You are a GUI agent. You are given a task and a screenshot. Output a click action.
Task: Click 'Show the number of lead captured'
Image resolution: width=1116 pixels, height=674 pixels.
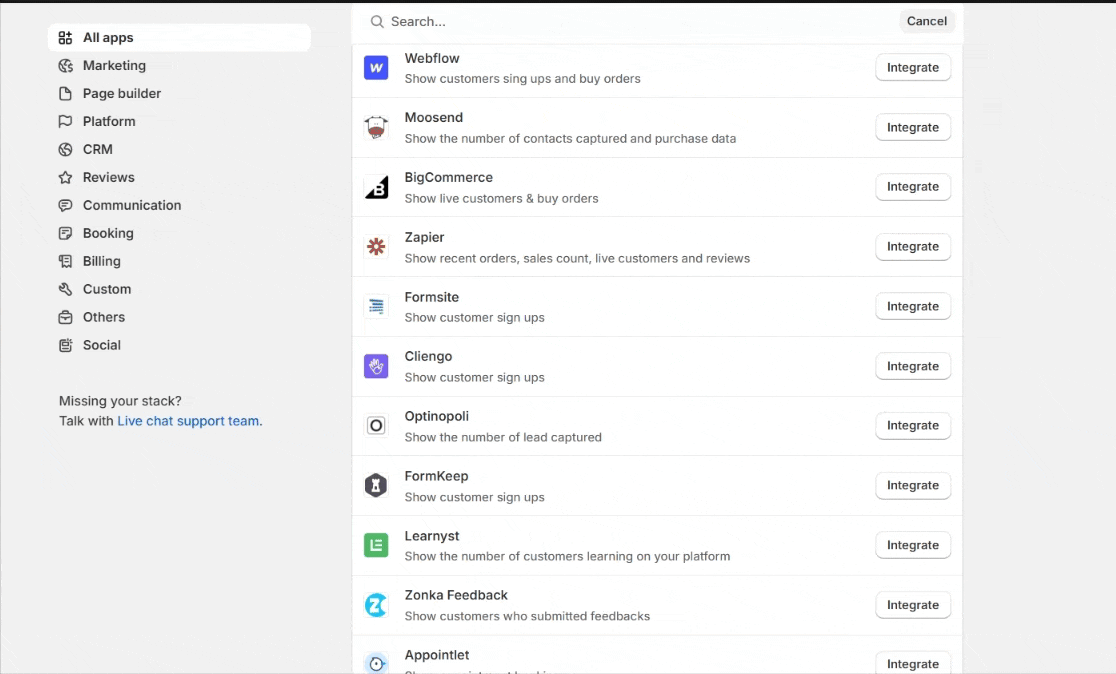click(x=503, y=437)
